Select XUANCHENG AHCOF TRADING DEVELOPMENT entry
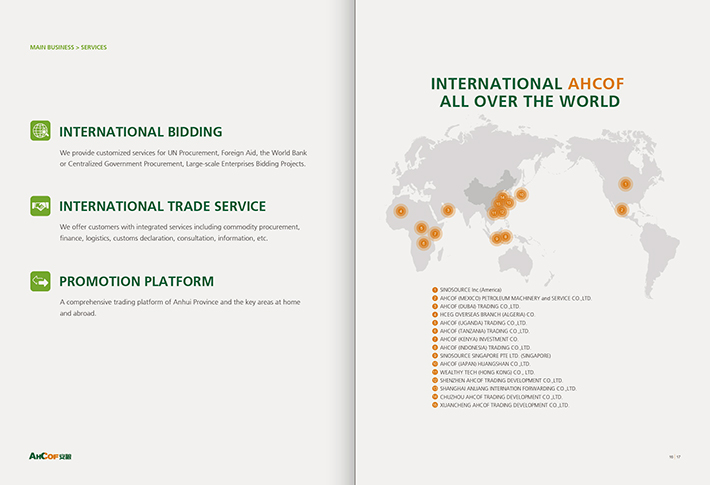710x485 pixels. (504, 405)
